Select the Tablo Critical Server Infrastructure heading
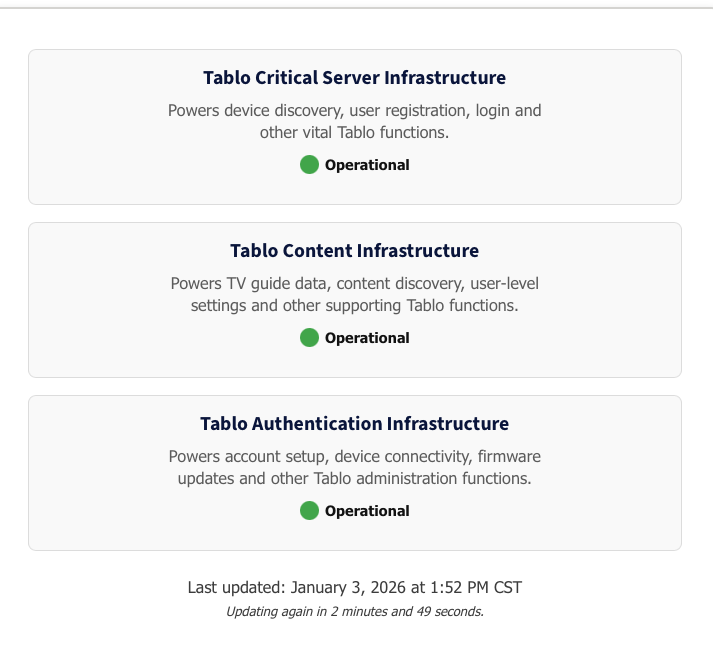The image size is (713, 649). (354, 78)
